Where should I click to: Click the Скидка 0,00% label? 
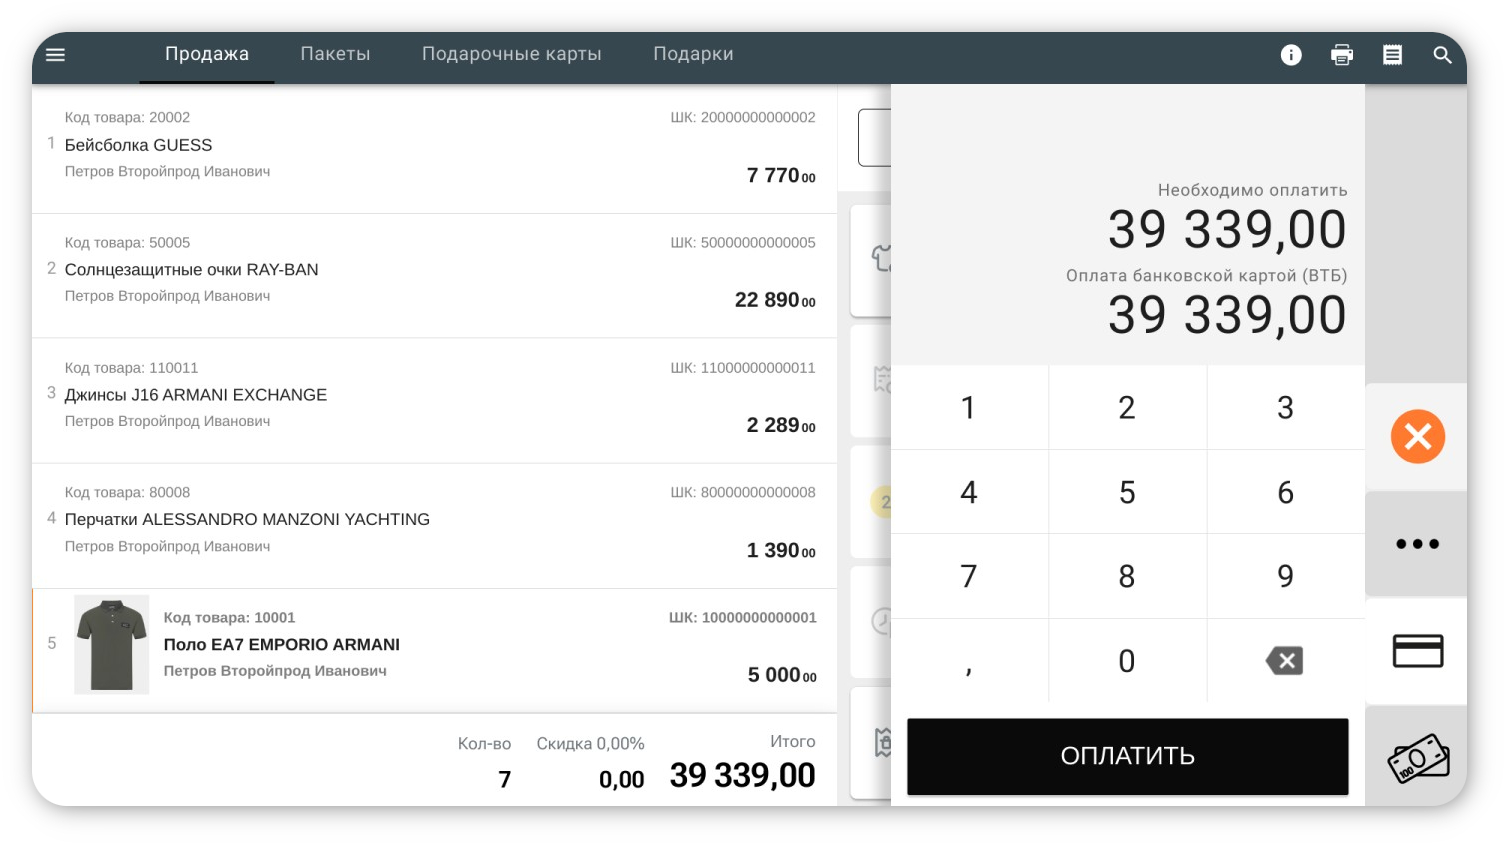click(x=590, y=744)
